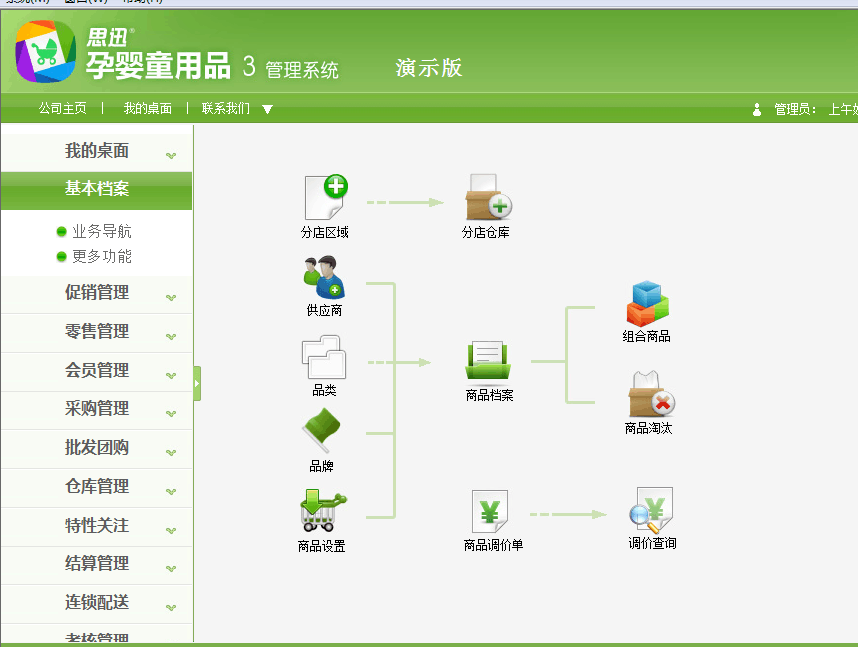858x647 pixels.
Task: Open the 品牌 green flag icon
Action: 322,431
